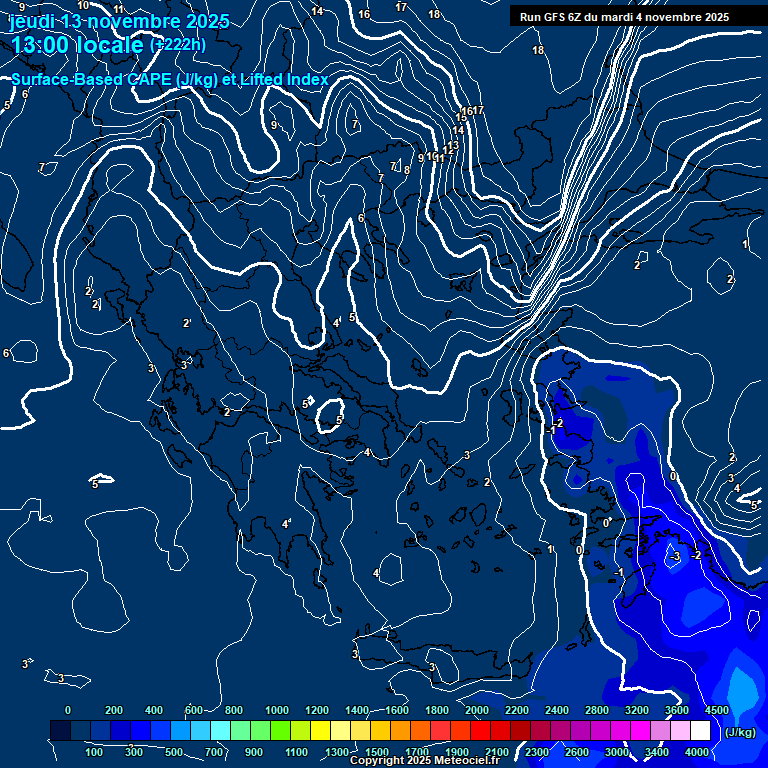This screenshot has height=768, width=768.
Task: Click the '500' legend value
Action: pyautogui.click(x=174, y=752)
